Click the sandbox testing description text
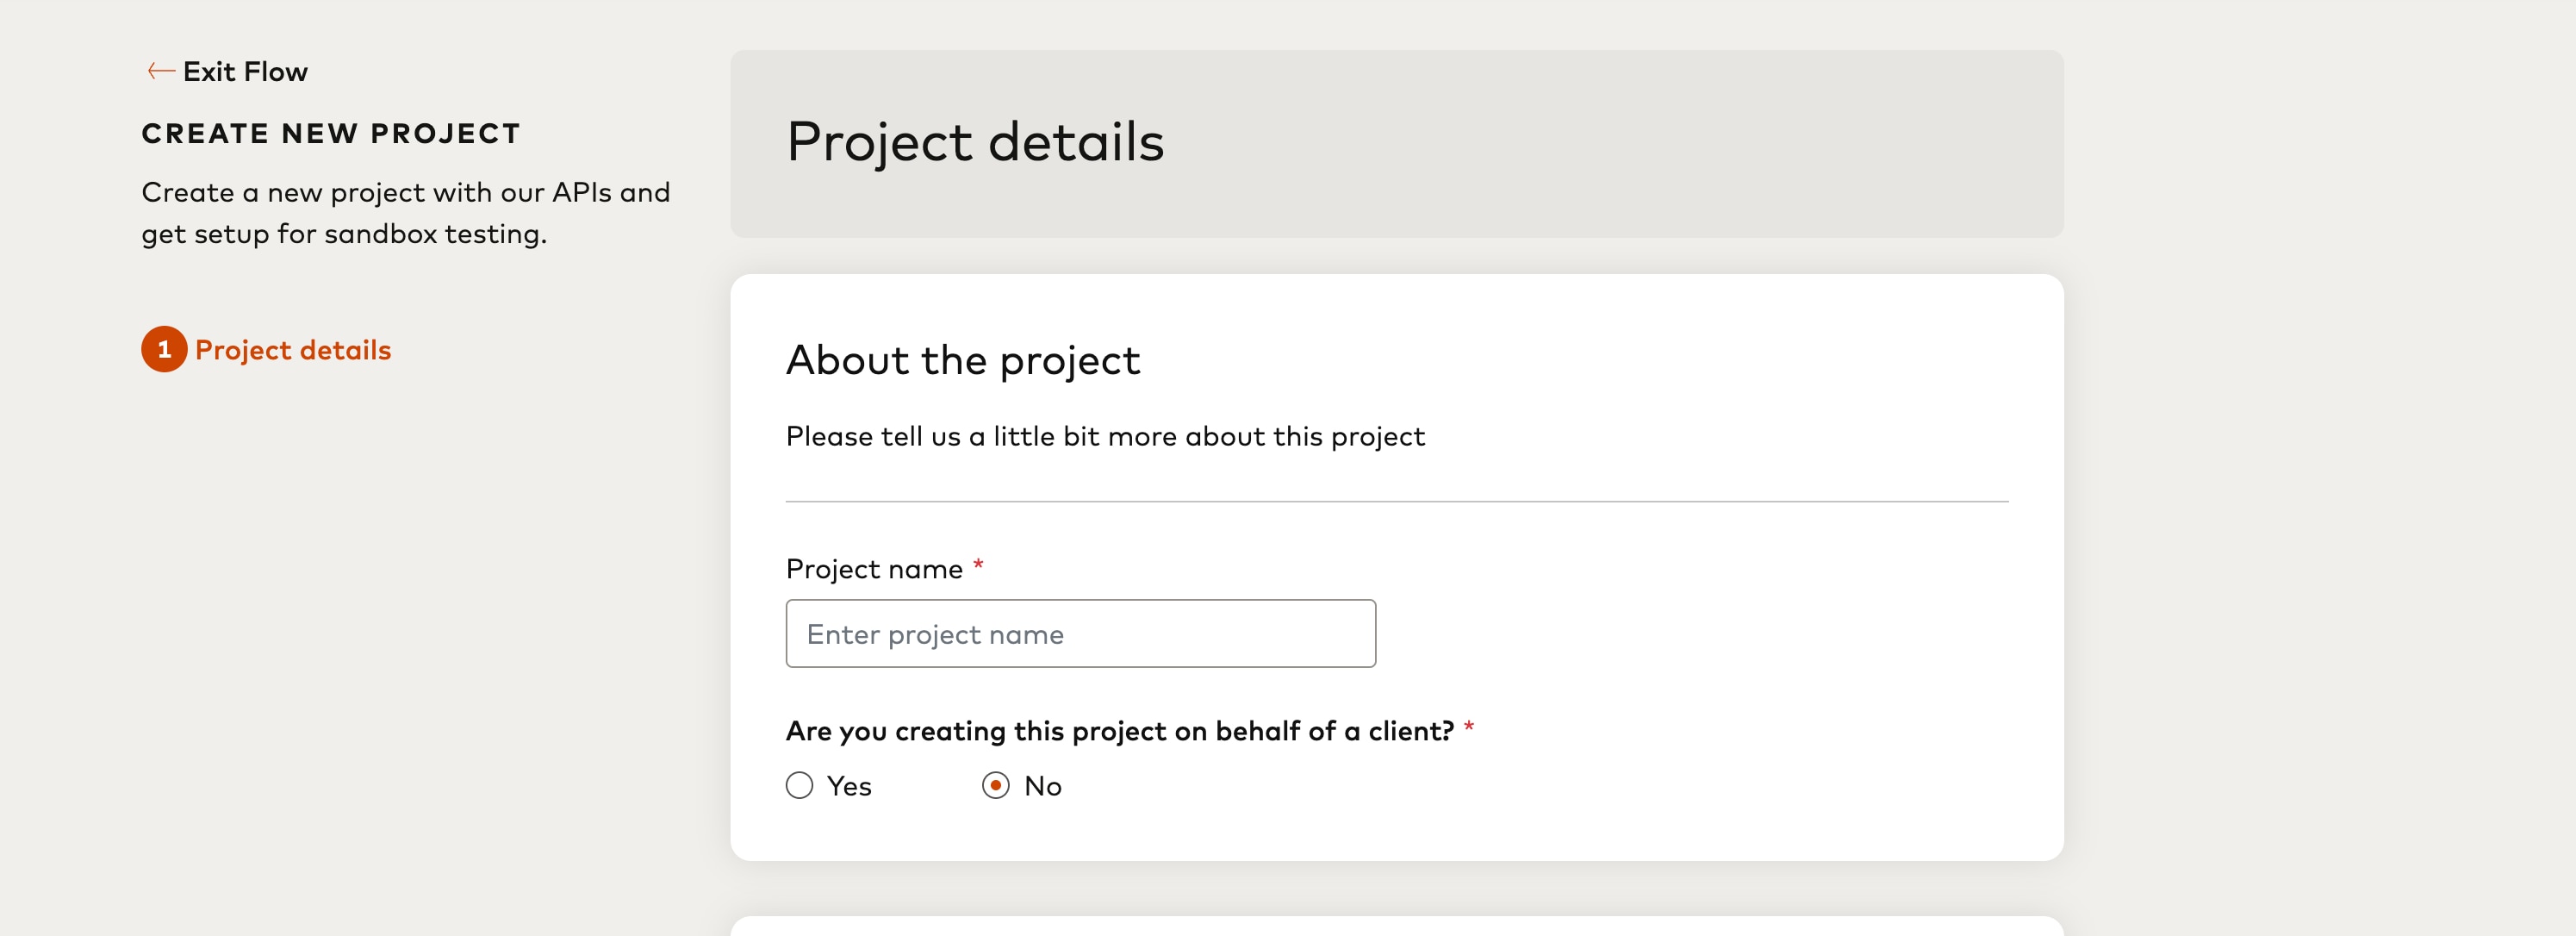Screen dimensions: 2576x936 point(405,213)
